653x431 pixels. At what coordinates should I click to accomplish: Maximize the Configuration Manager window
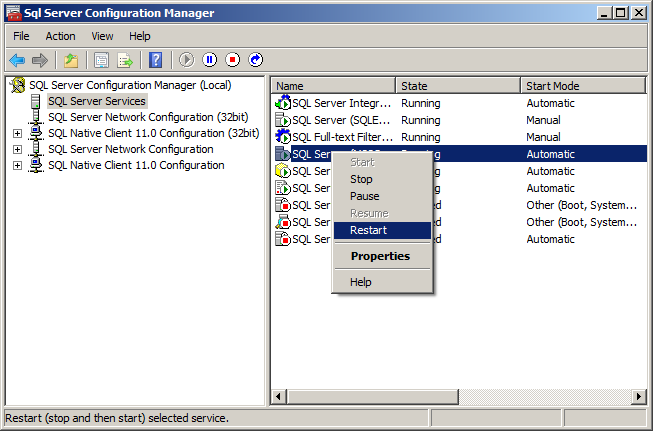click(x=621, y=13)
